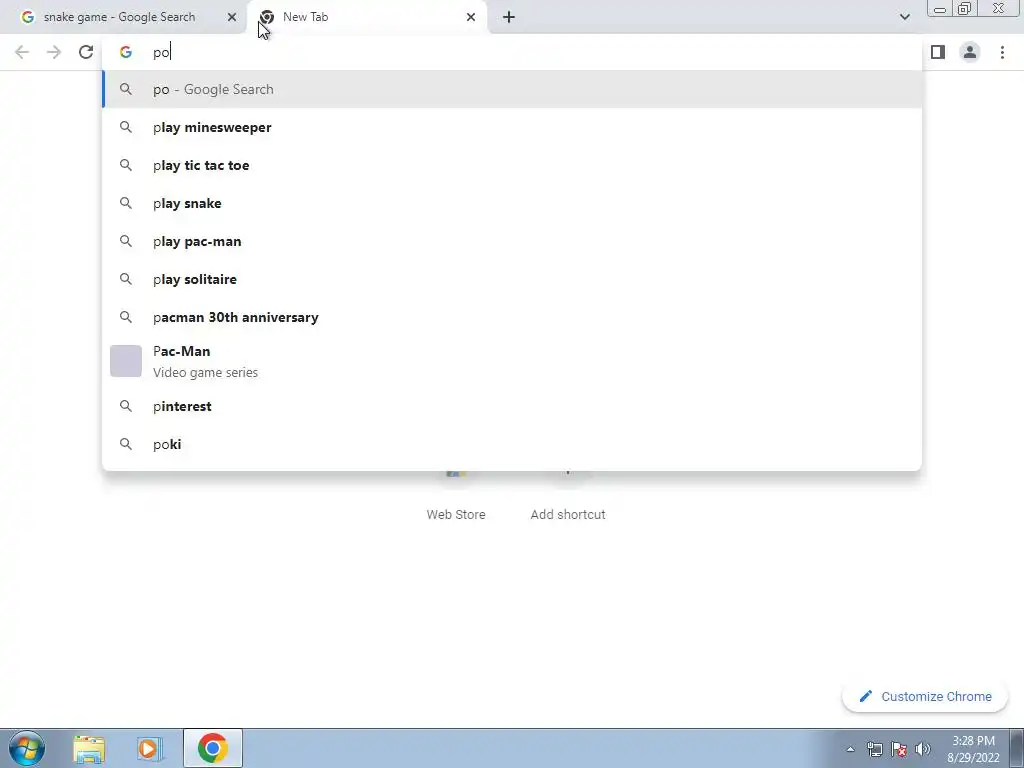The image size is (1024, 768).
Task: Open Action Center flag icon
Action: [x=899, y=749]
